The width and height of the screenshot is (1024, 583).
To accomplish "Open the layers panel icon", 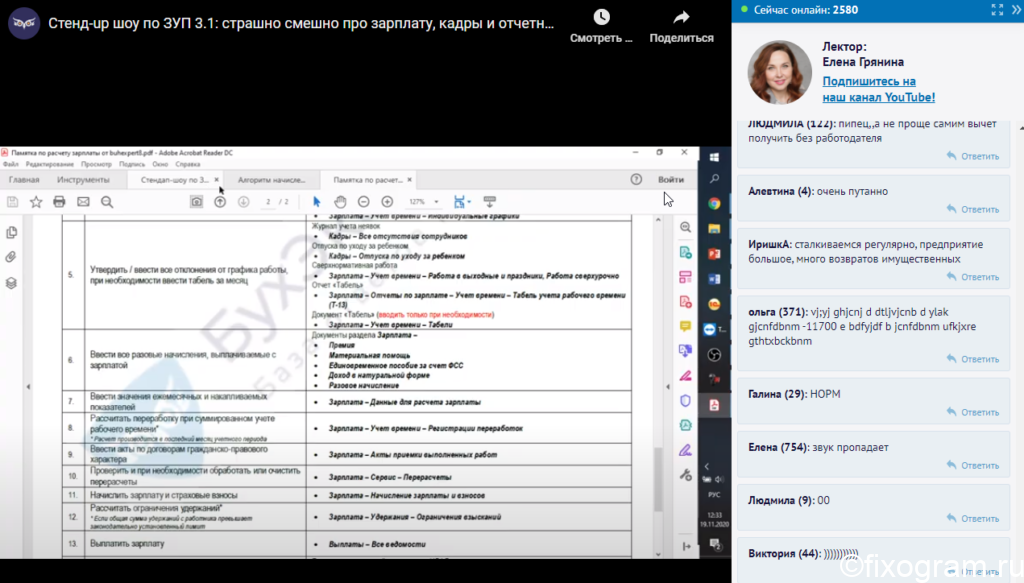I will coord(11,283).
